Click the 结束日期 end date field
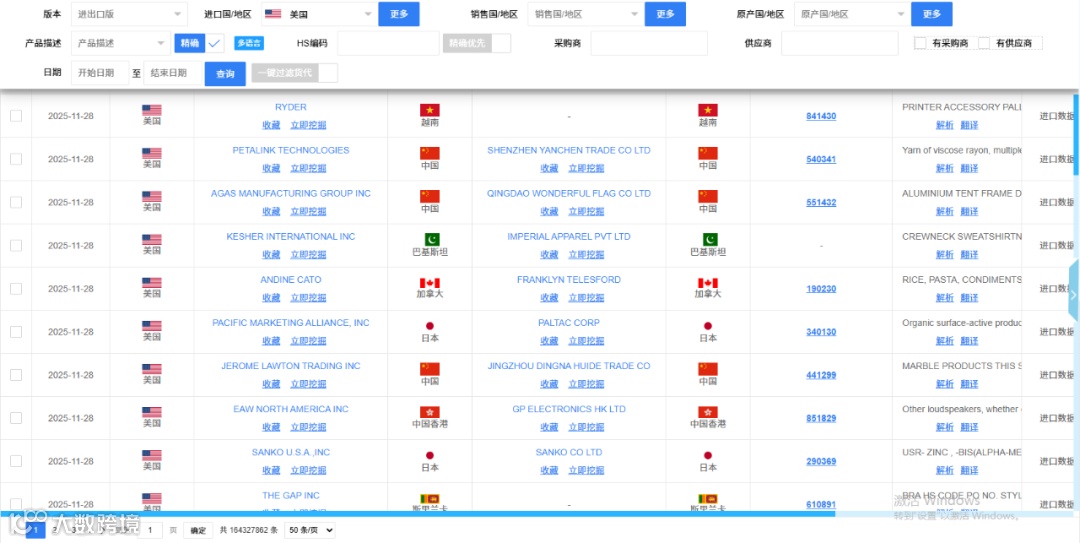Viewport: 1080px width, 543px height. click(x=173, y=73)
